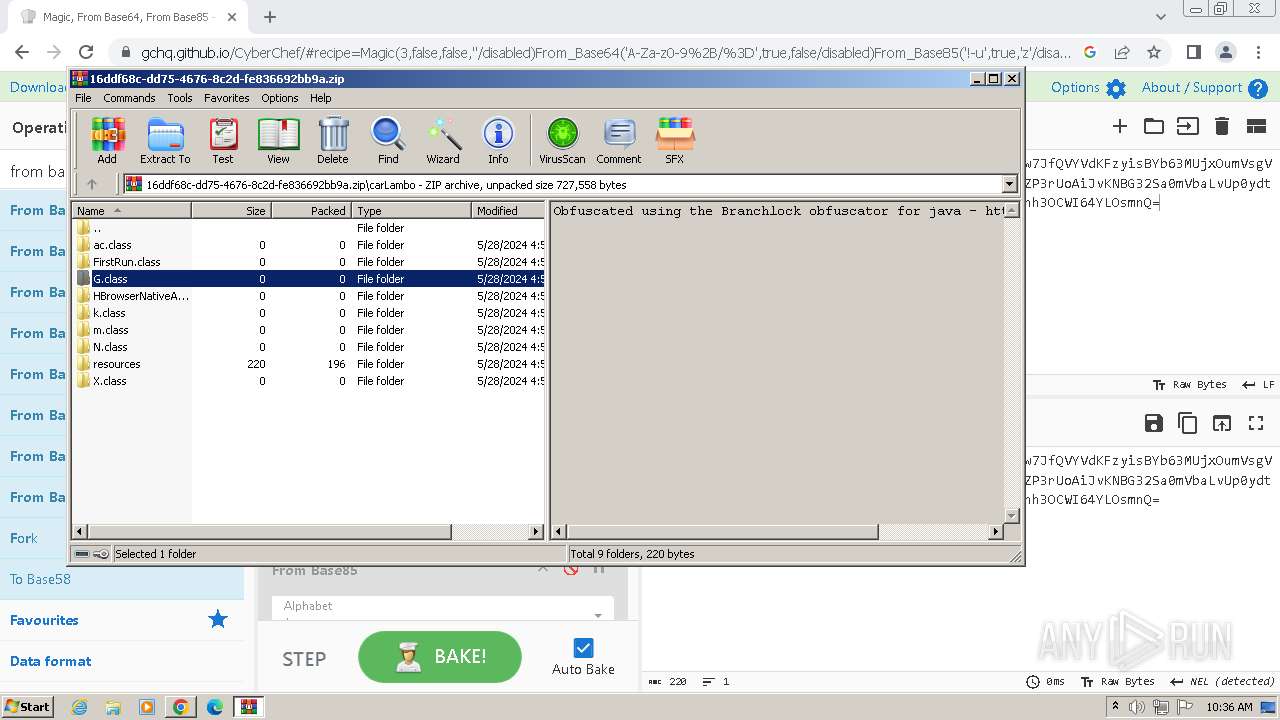The width and height of the screenshot is (1280, 720).
Task: Select the N.class folder
Action: (308, 347)
